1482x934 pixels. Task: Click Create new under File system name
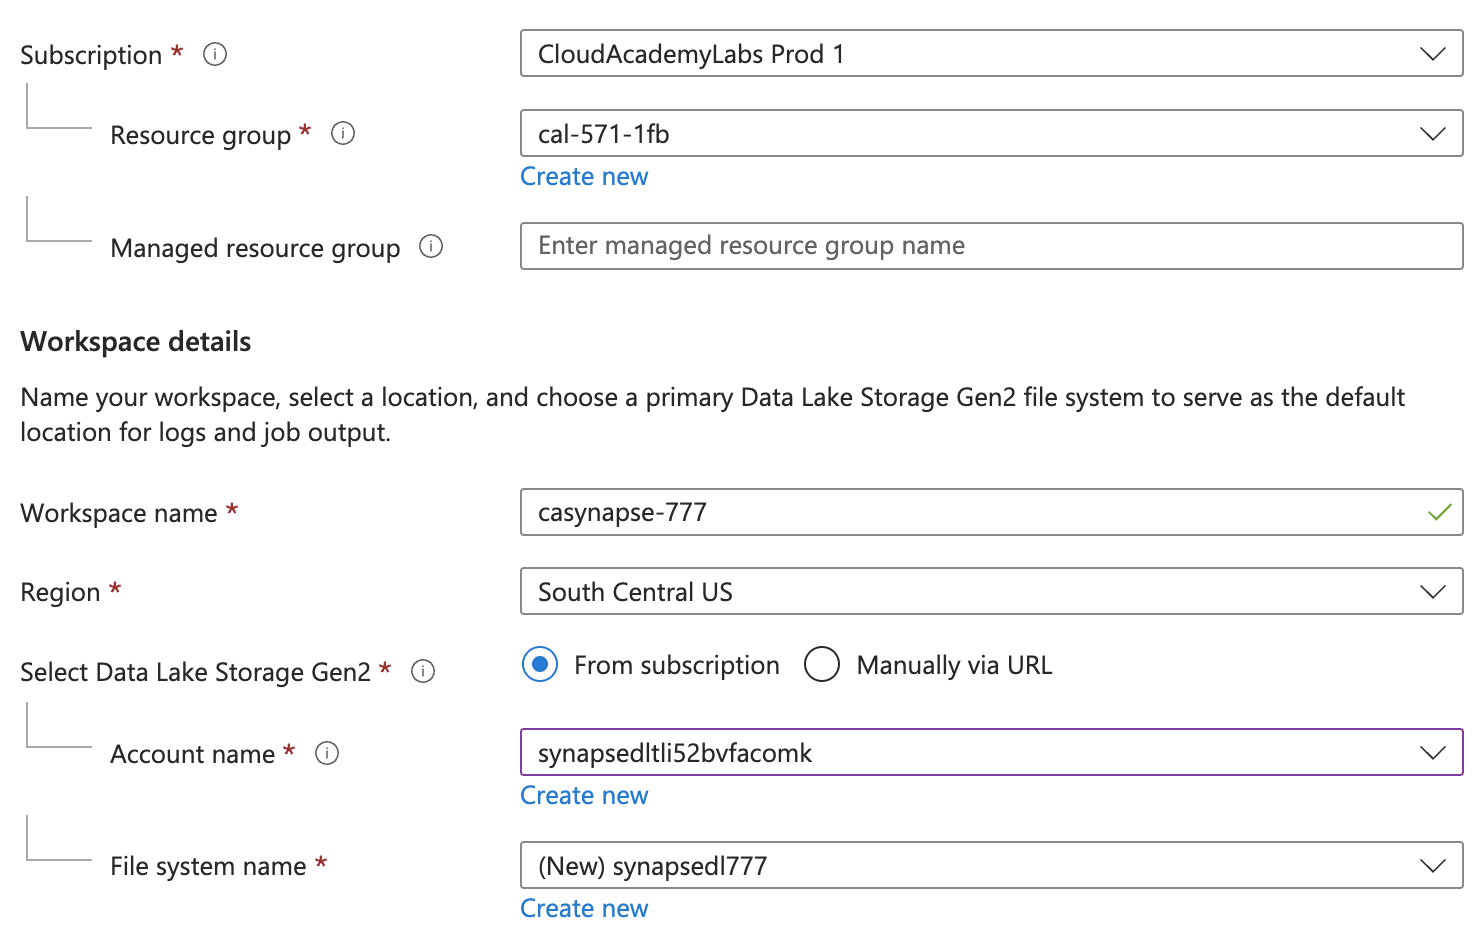point(584,909)
